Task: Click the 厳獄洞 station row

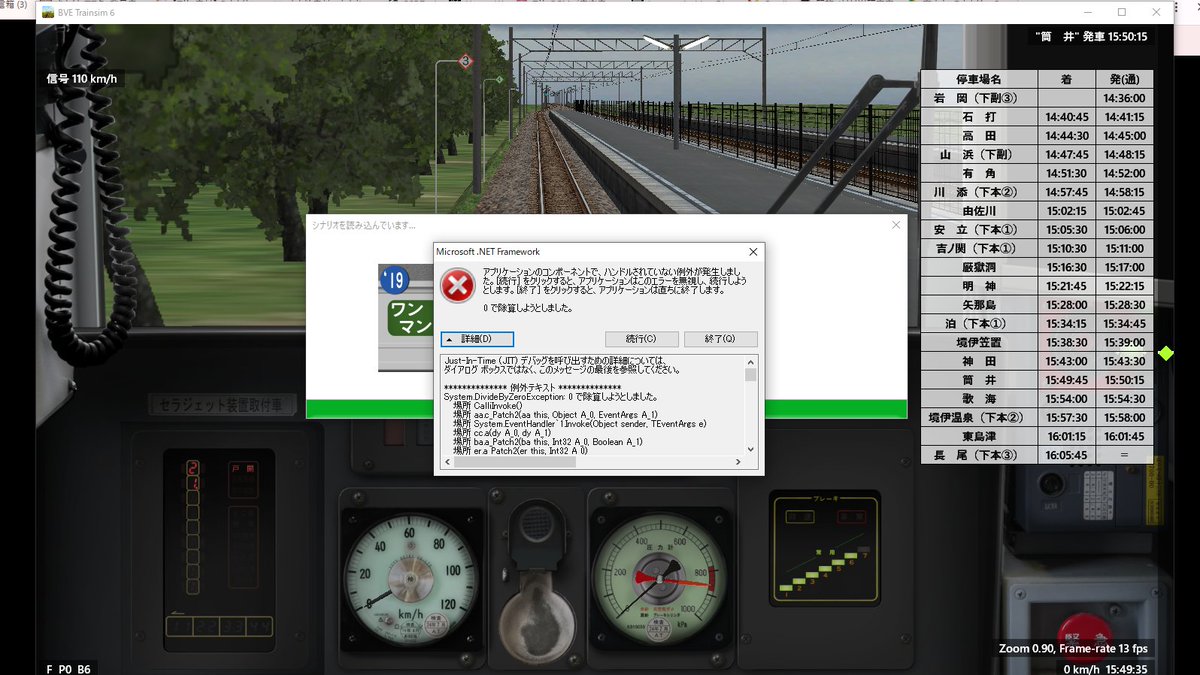Action: pyautogui.click(x=1037, y=267)
